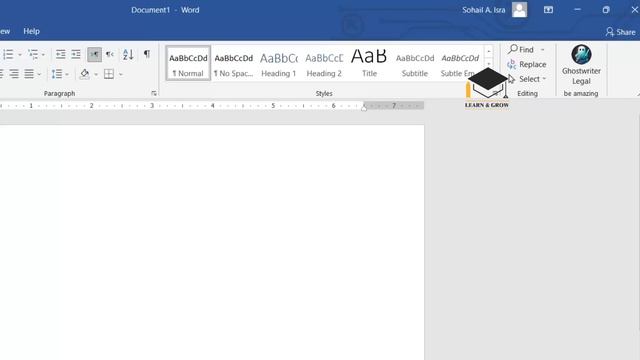
Task: Click the Replace button
Action: click(527, 64)
